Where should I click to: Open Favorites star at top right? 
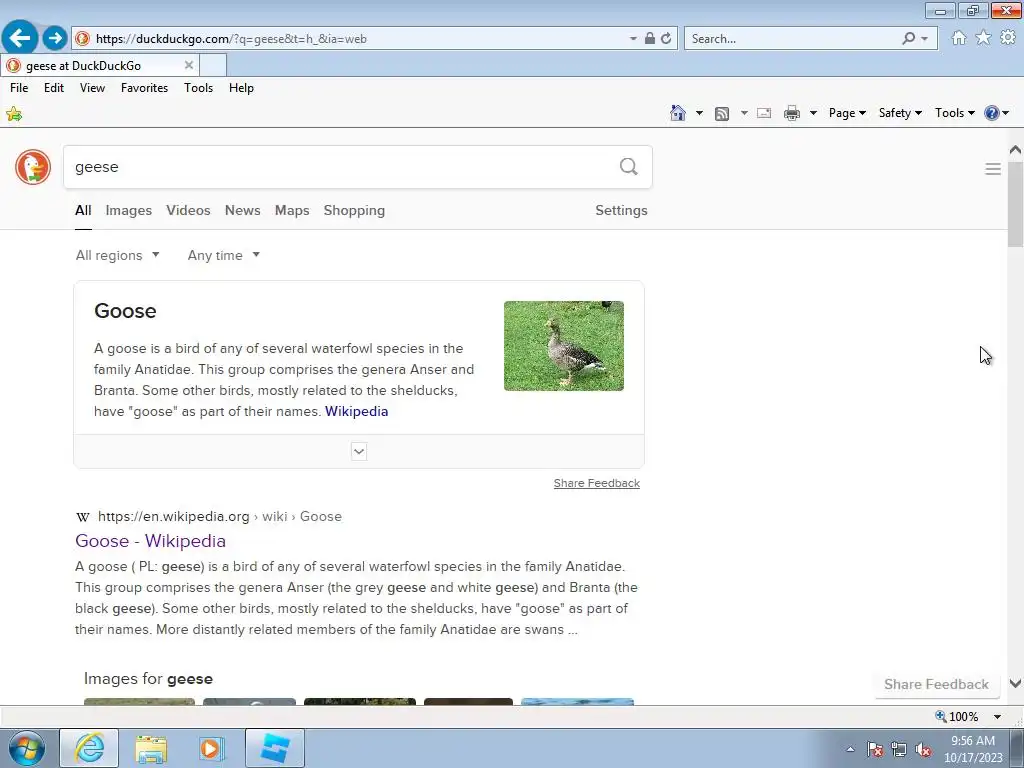click(x=983, y=38)
